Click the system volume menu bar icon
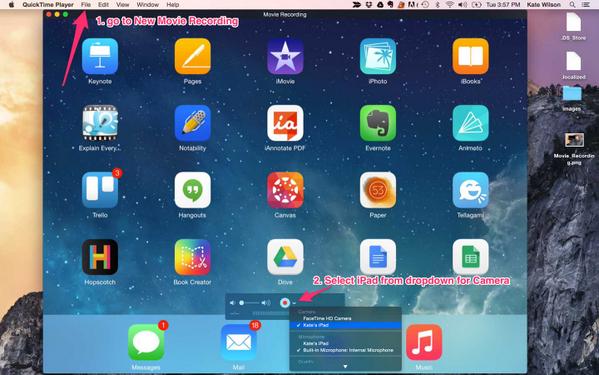This screenshot has width=599, height=375. point(463,5)
